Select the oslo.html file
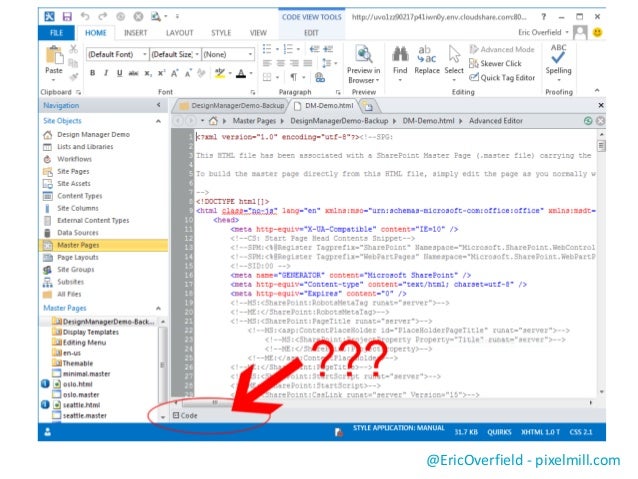 click(x=77, y=384)
